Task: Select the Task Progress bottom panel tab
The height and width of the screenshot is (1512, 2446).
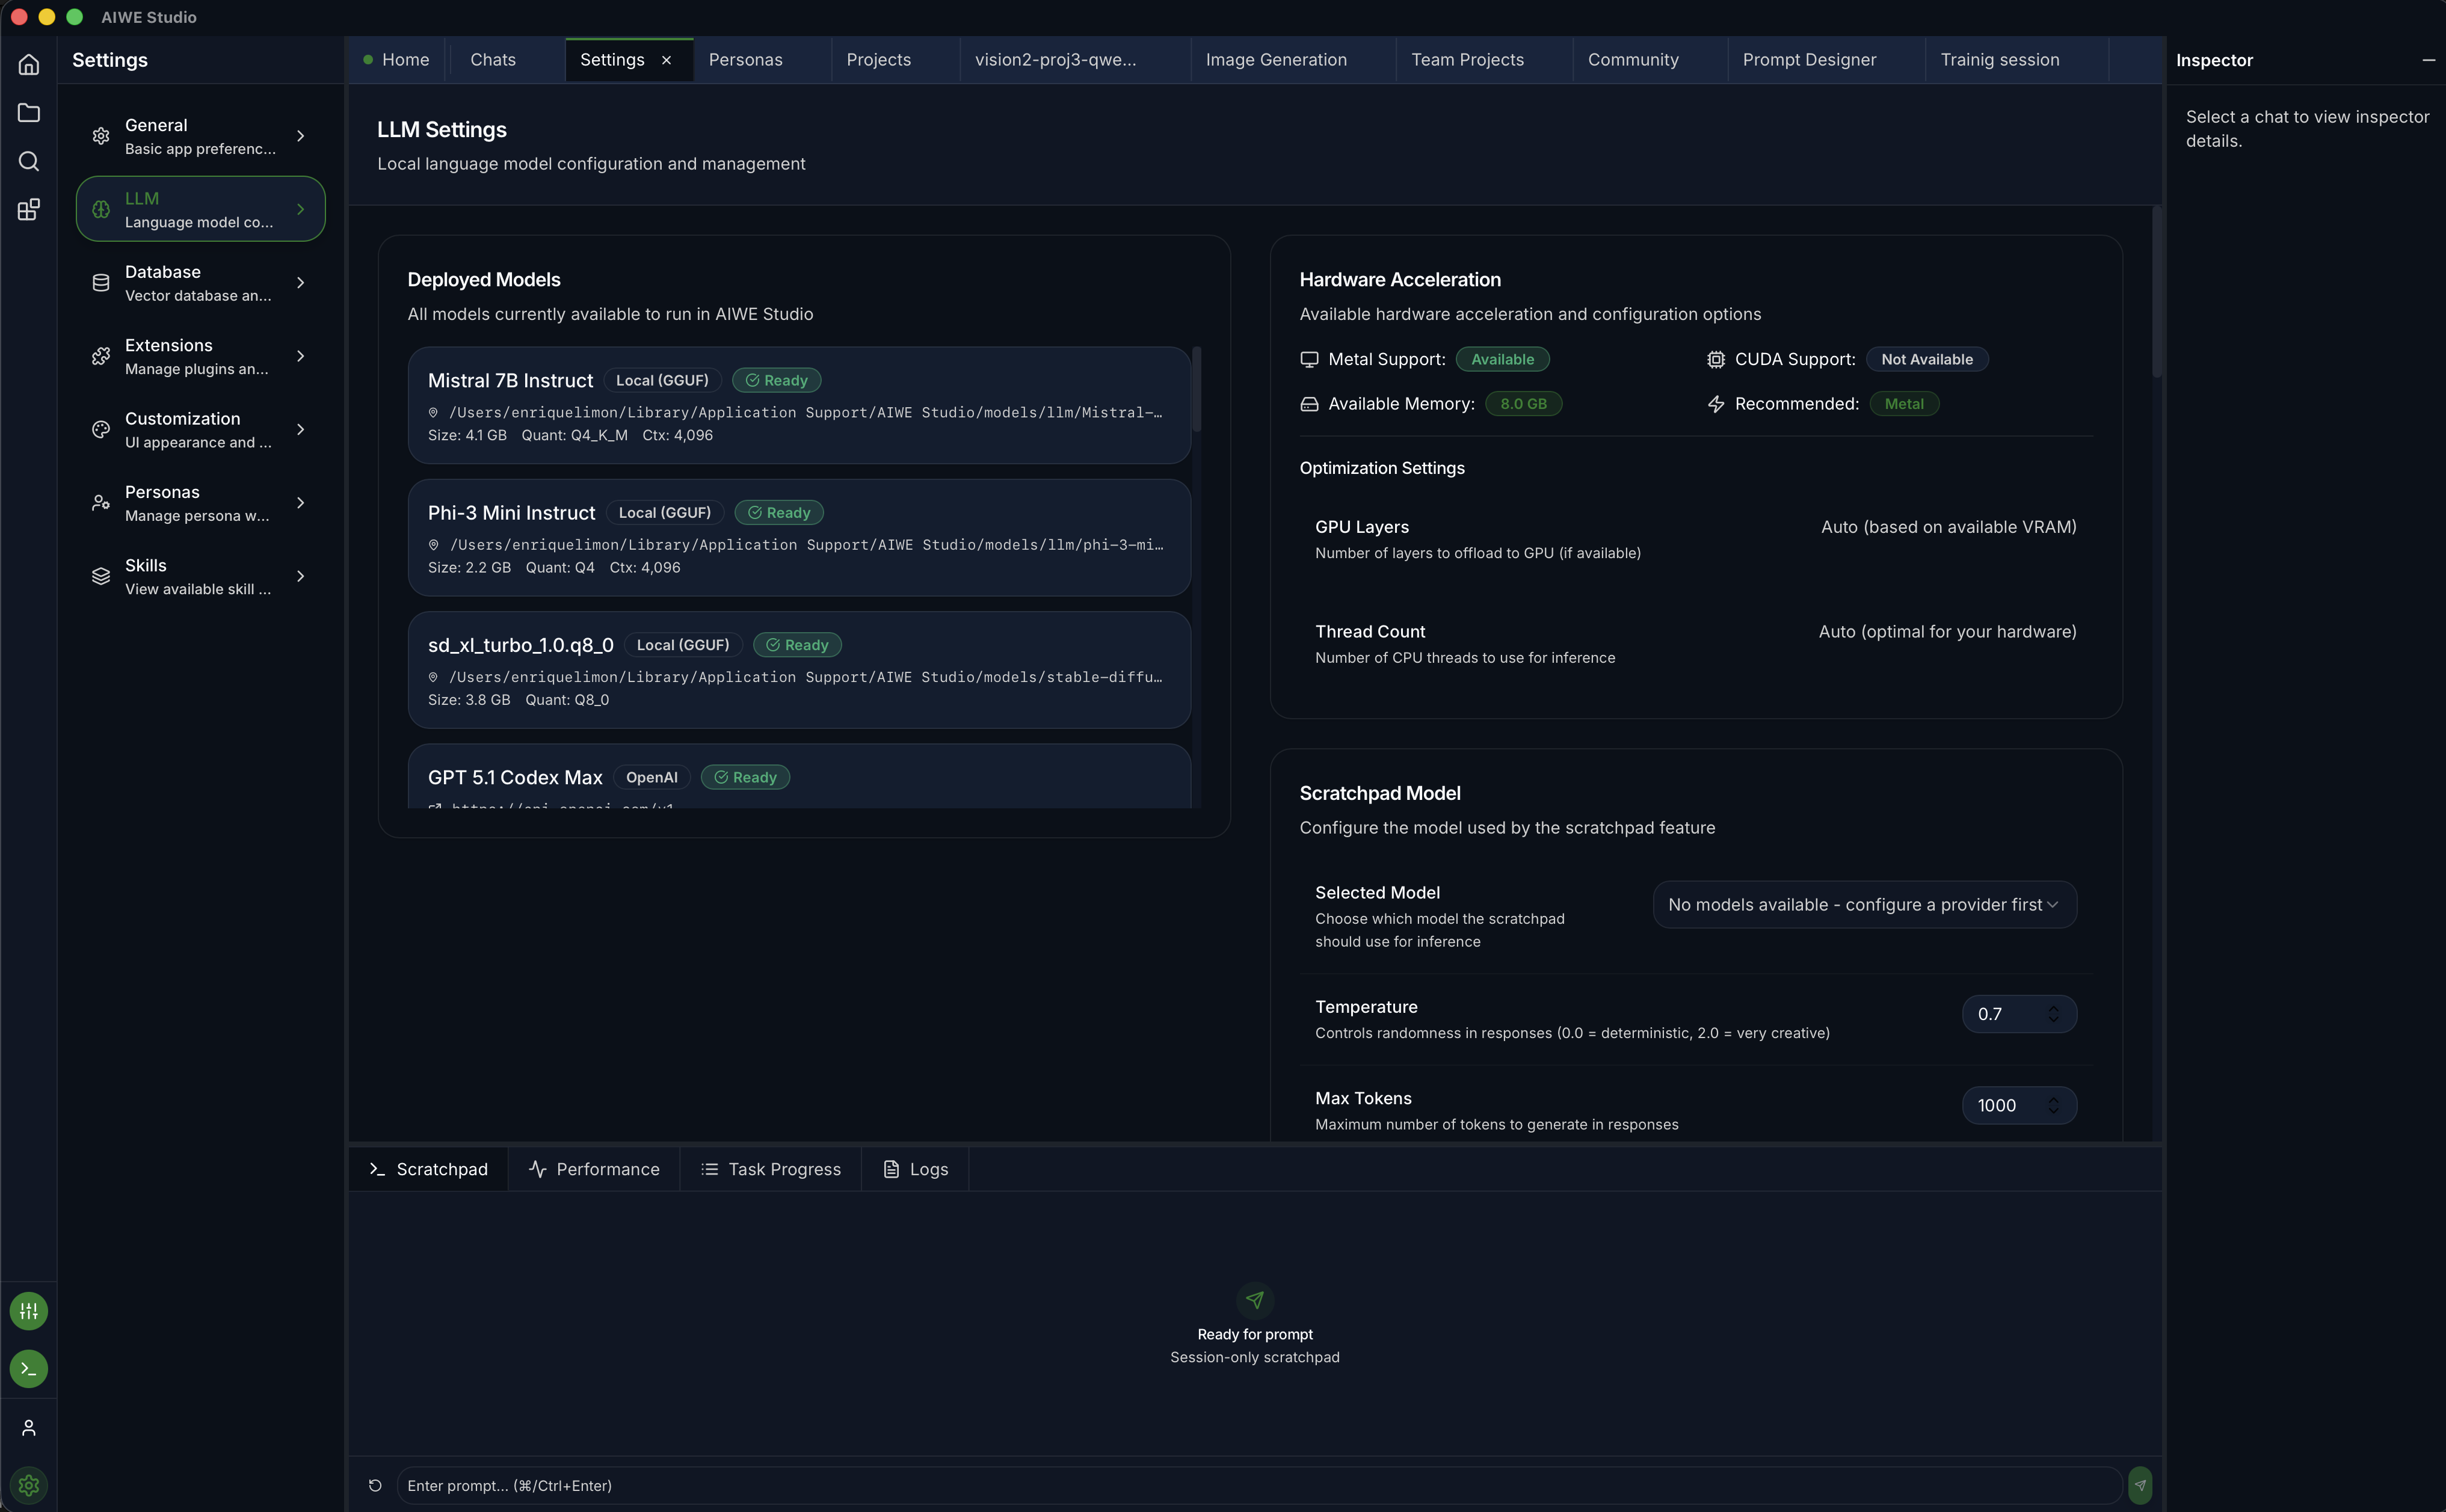Action: point(771,1169)
